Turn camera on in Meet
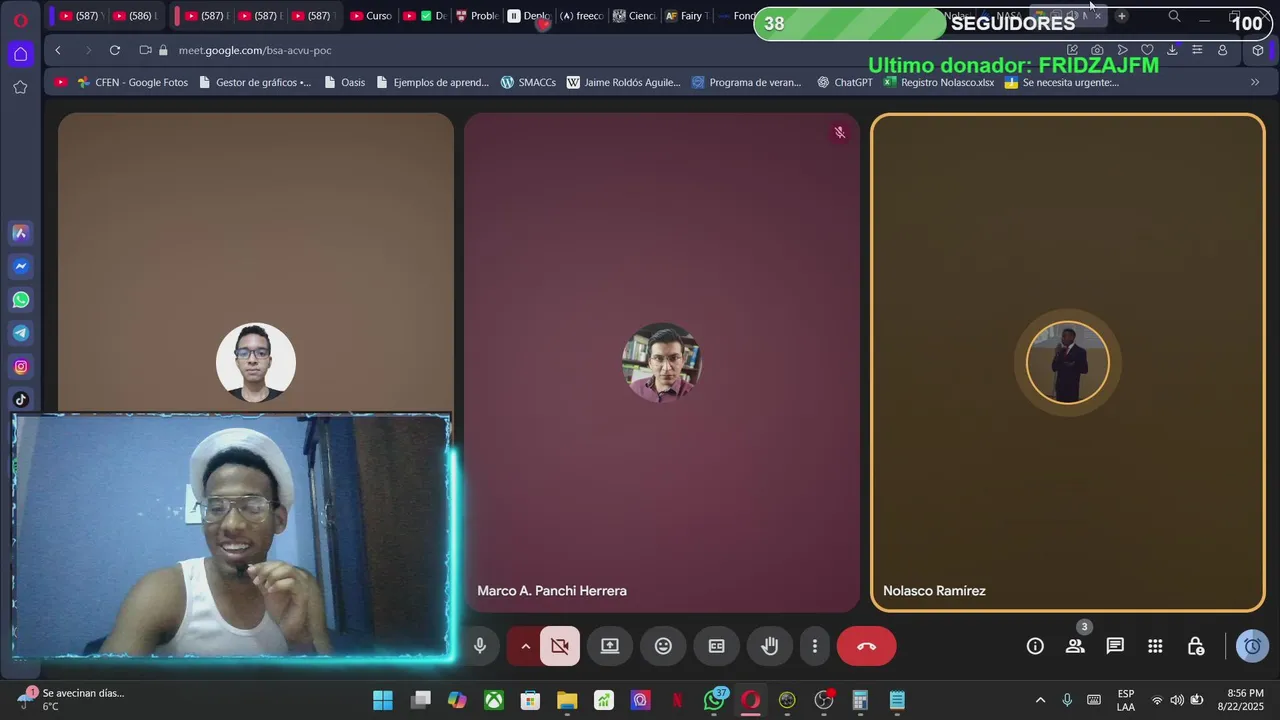 (x=560, y=646)
